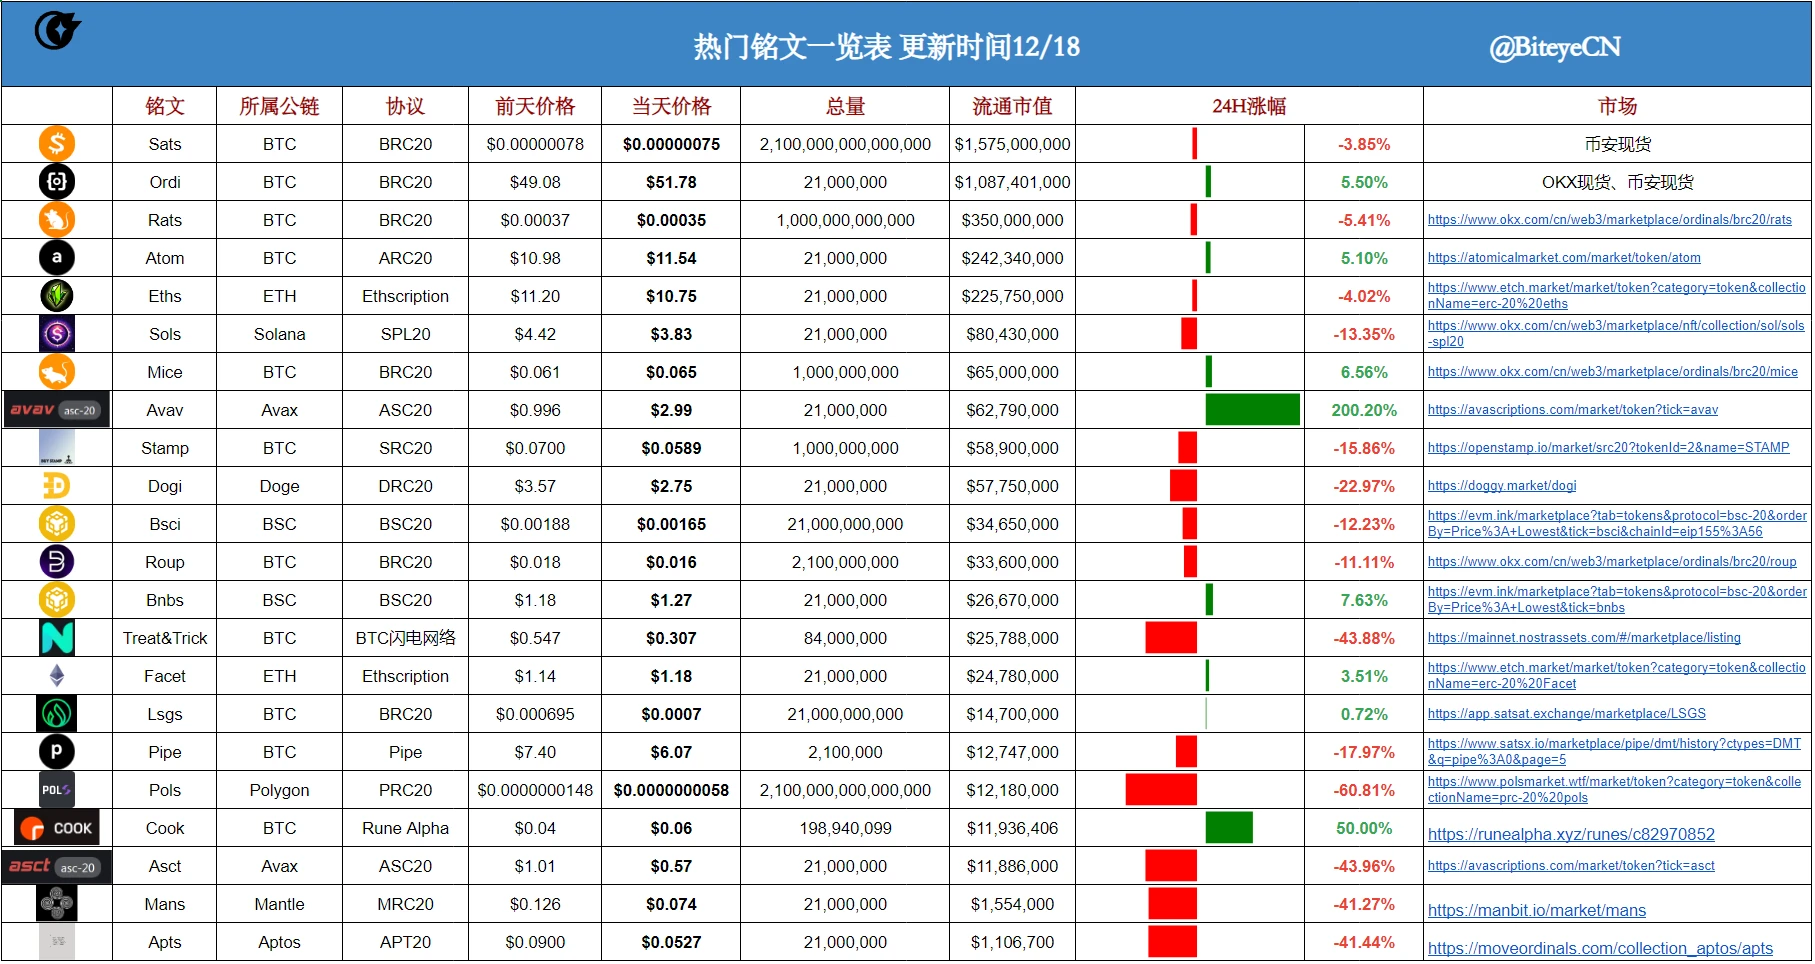Click Avav's green 200.20% gain bar
Screen dimensions: 1815x964
pos(1251,409)
